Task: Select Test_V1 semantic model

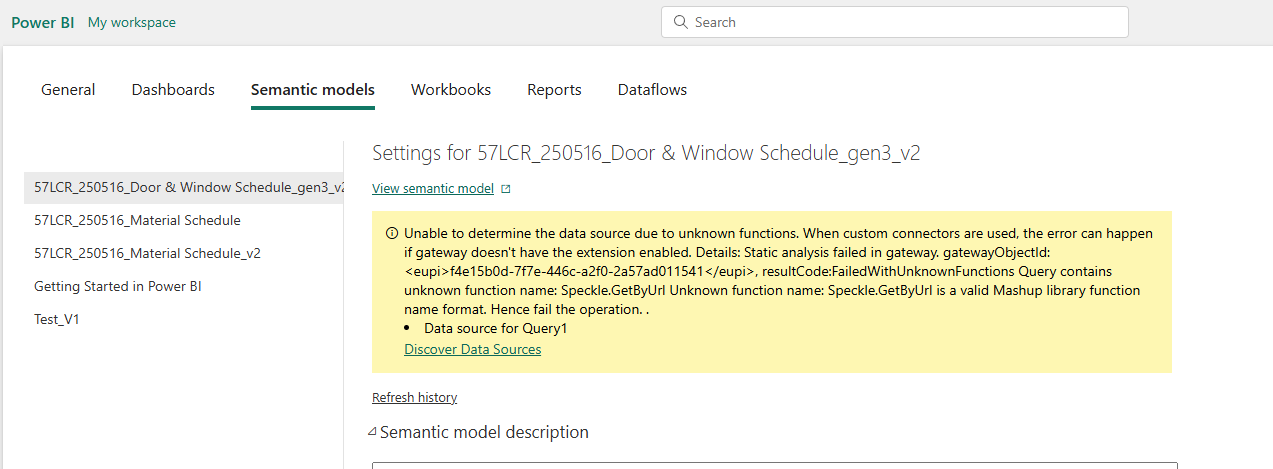Action: click(x=56, y=319)
